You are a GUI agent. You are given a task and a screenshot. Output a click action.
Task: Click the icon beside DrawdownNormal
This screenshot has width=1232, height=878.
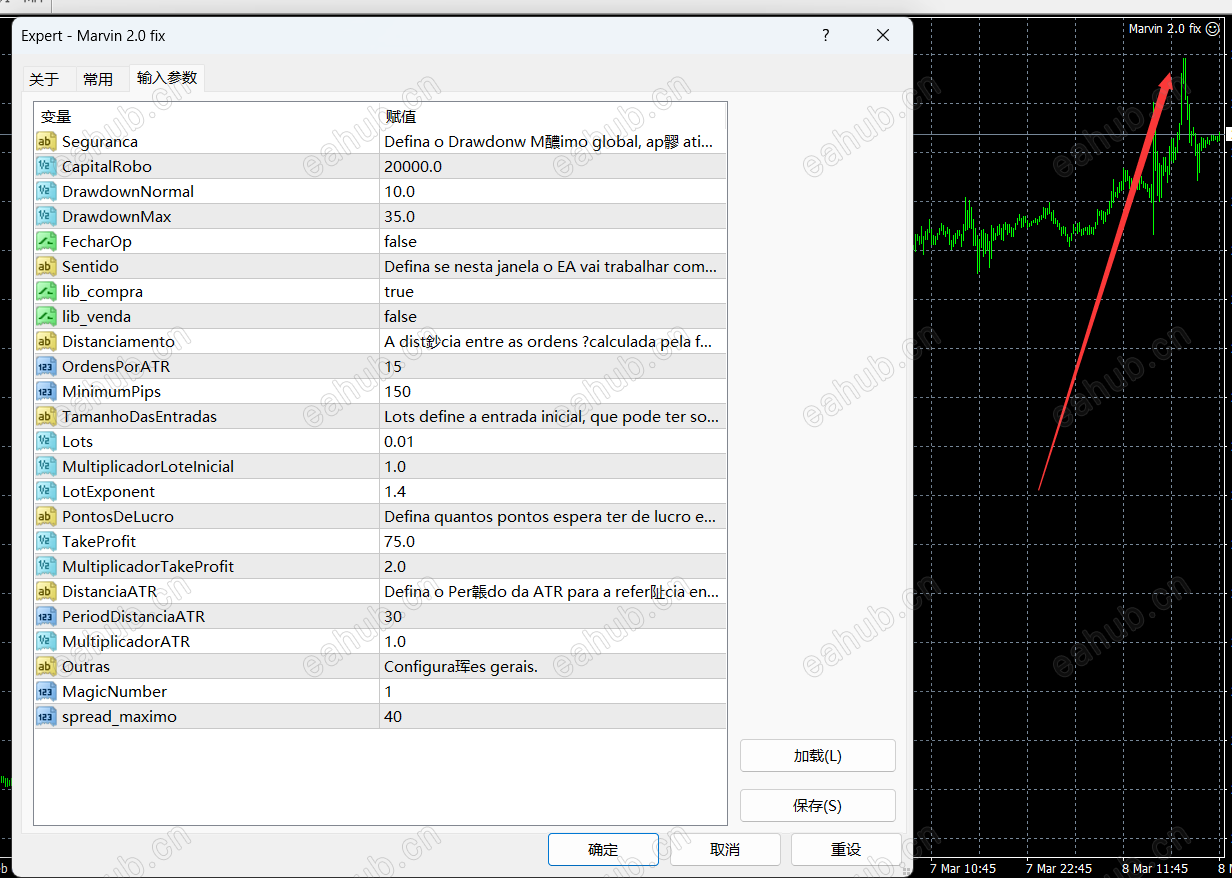[x=46, y=192]
